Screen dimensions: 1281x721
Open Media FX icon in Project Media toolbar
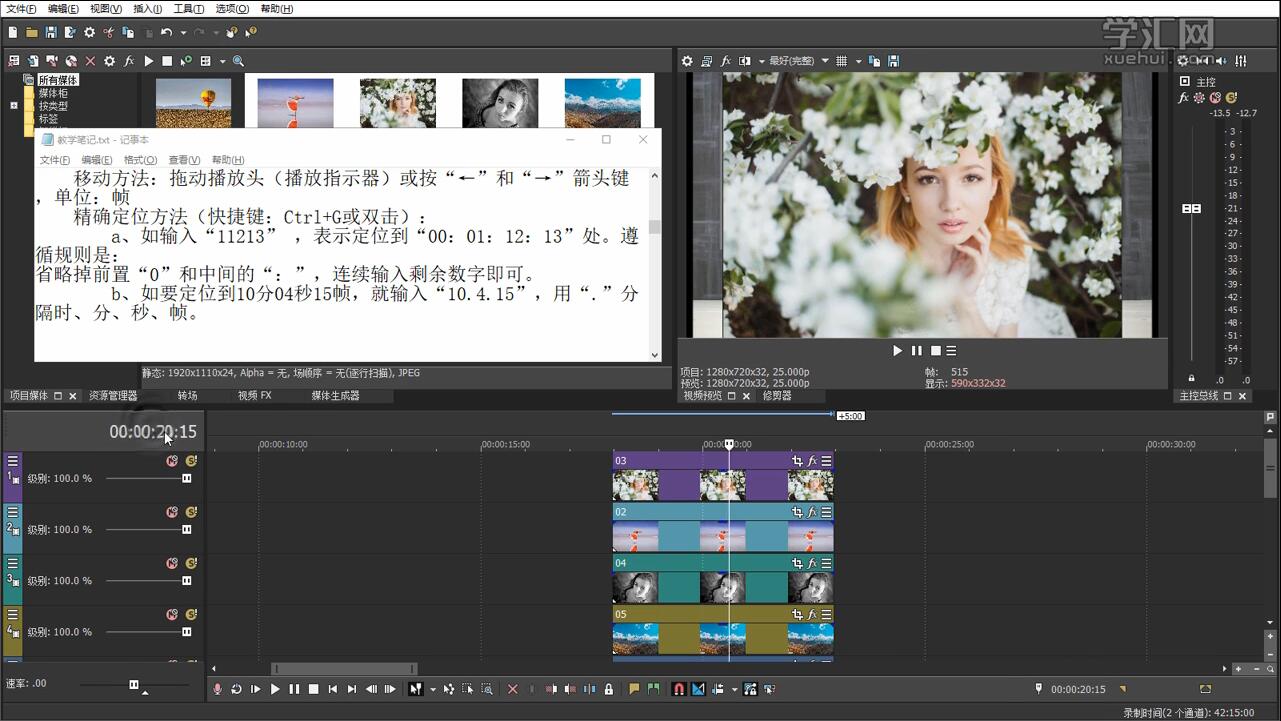coord(129,61)
